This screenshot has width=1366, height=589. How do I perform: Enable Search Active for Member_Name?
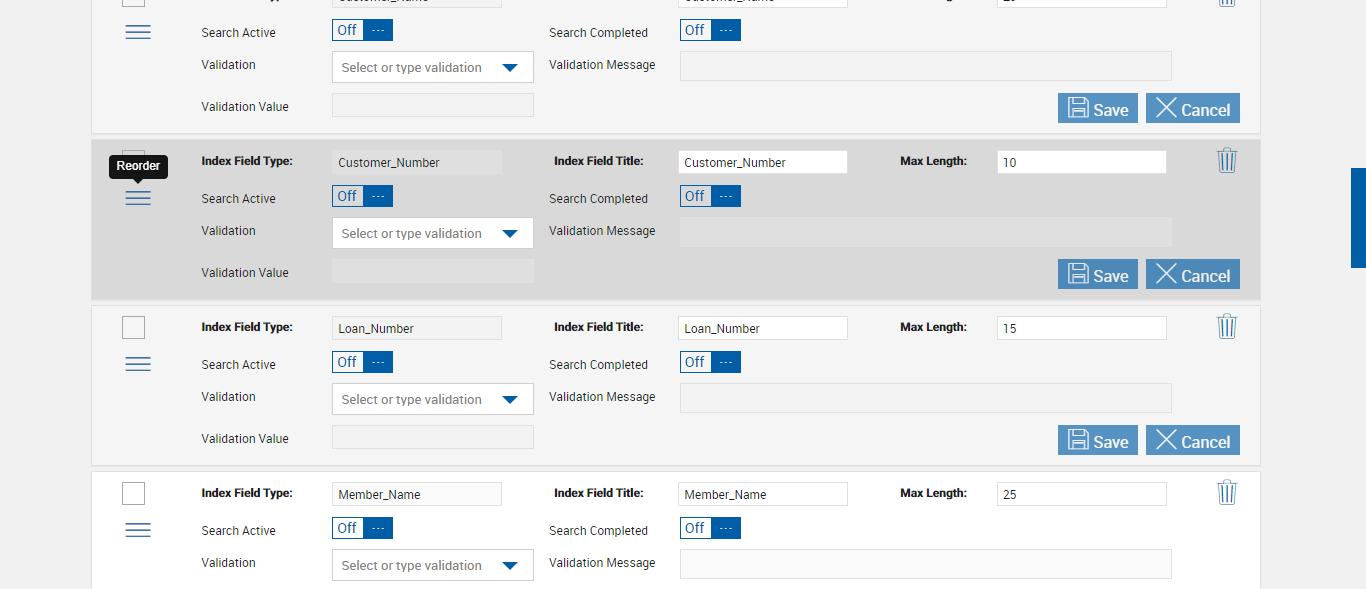coord(362,529)
